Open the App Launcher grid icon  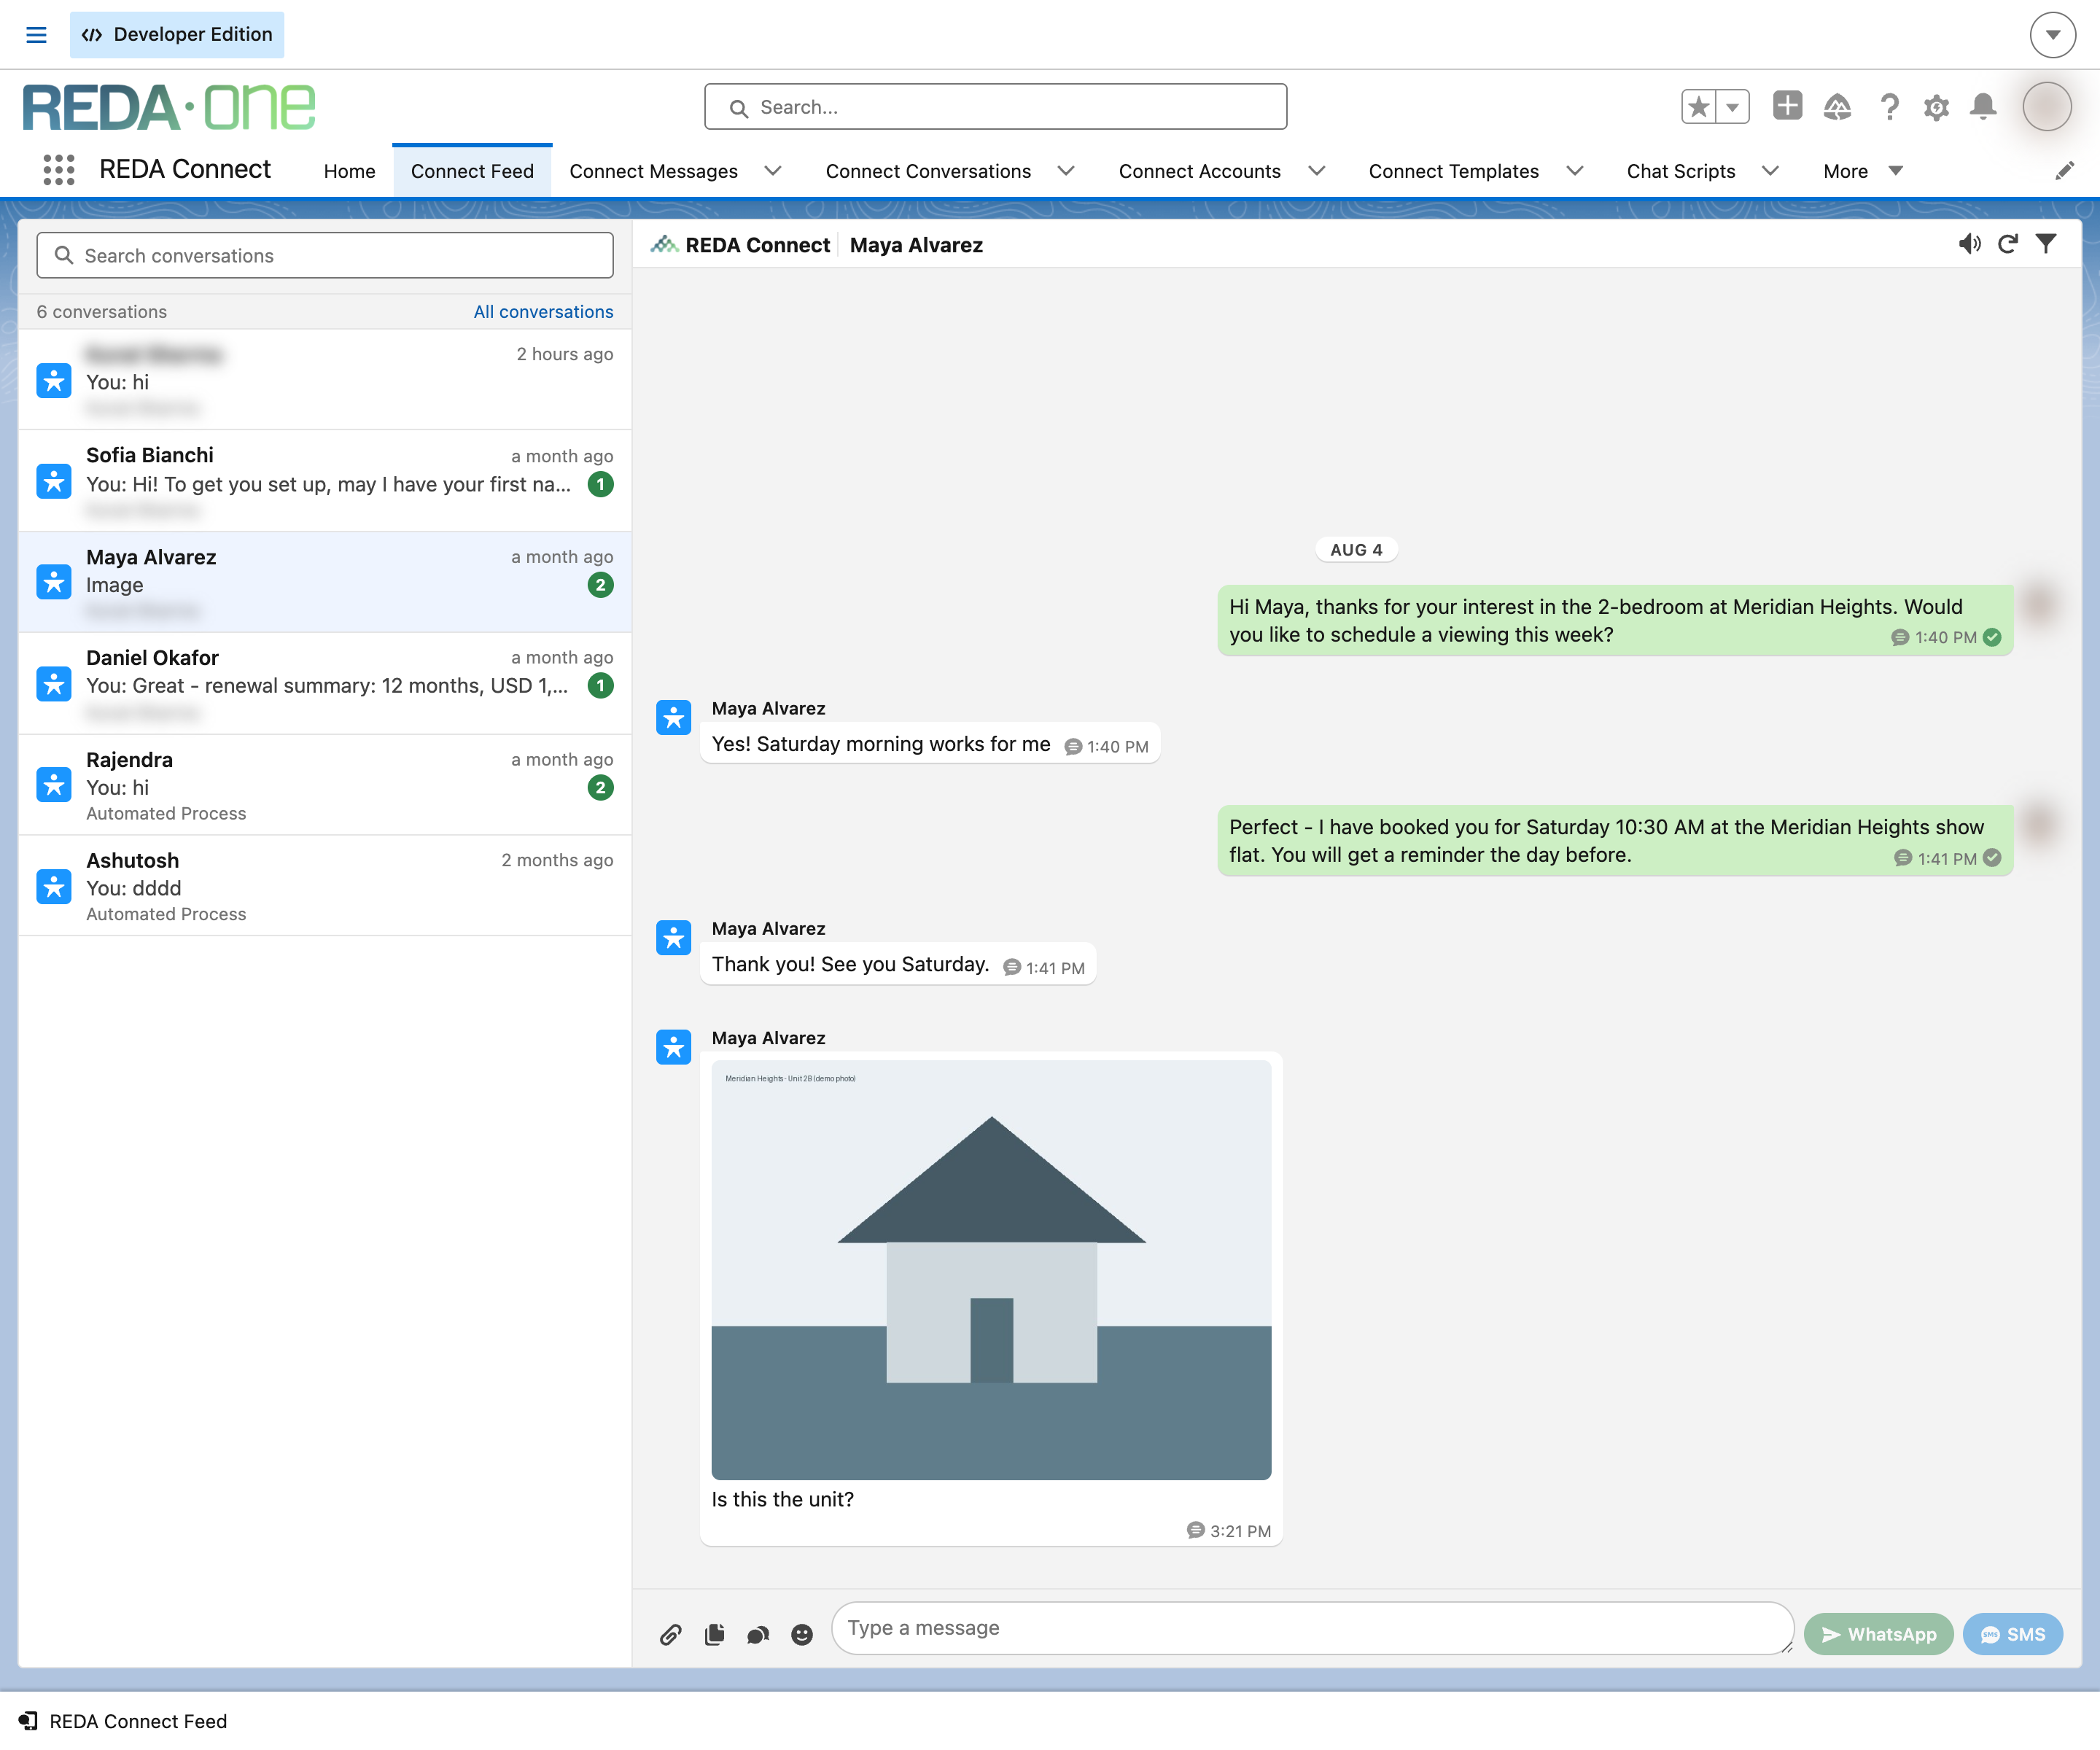(59, 170)
